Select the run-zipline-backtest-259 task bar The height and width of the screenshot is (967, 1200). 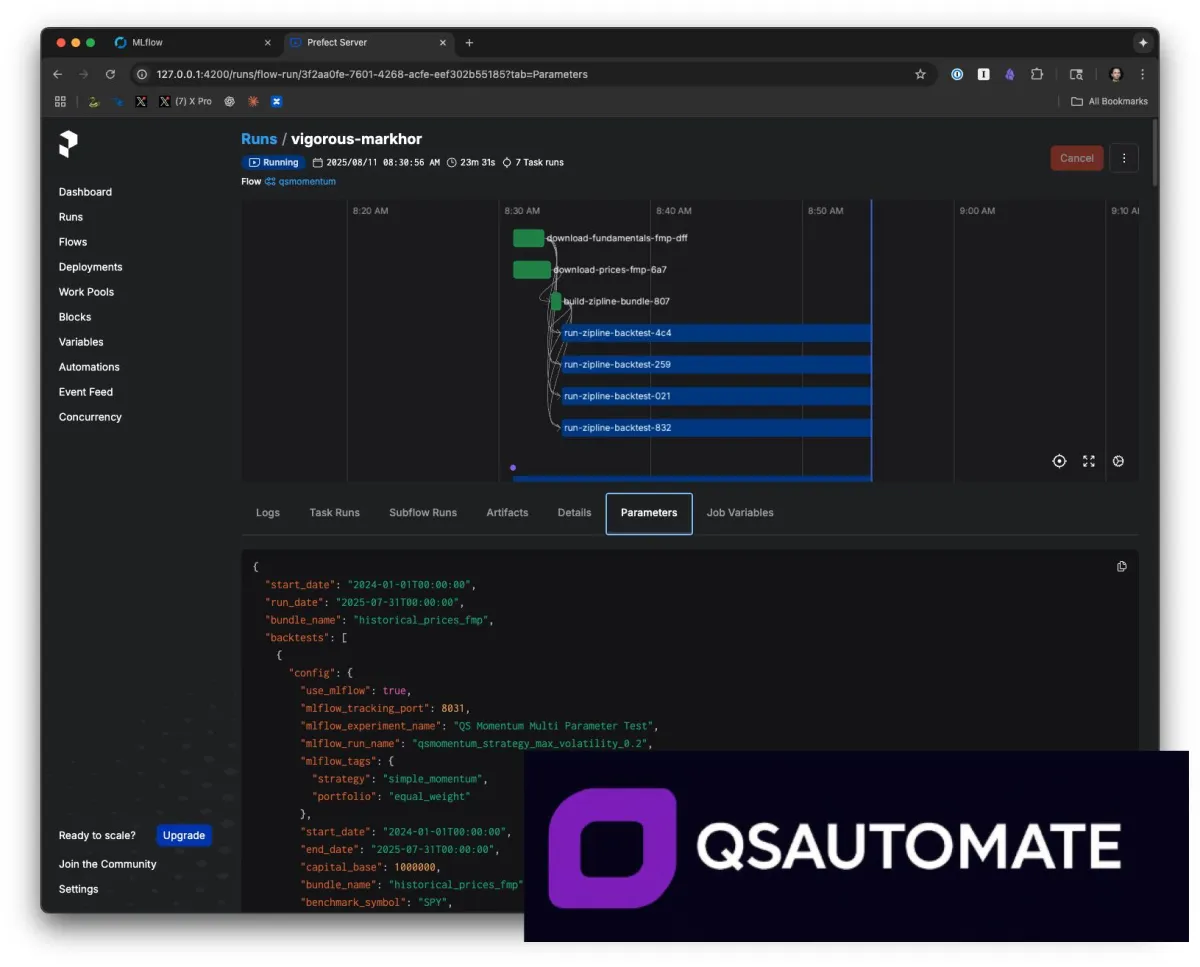[716, 365]
